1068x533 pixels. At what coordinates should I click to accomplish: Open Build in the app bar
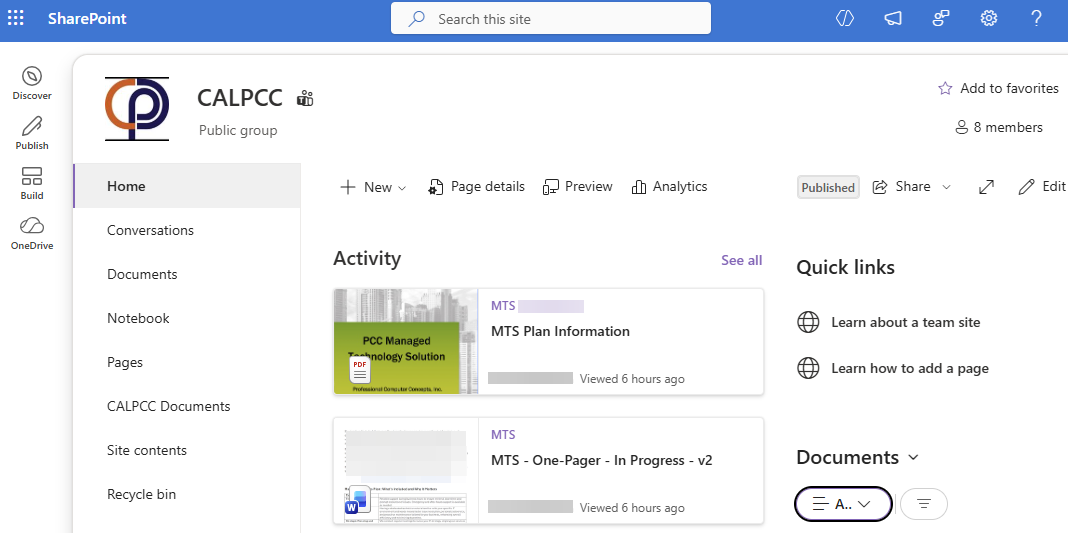pos(32,184)
